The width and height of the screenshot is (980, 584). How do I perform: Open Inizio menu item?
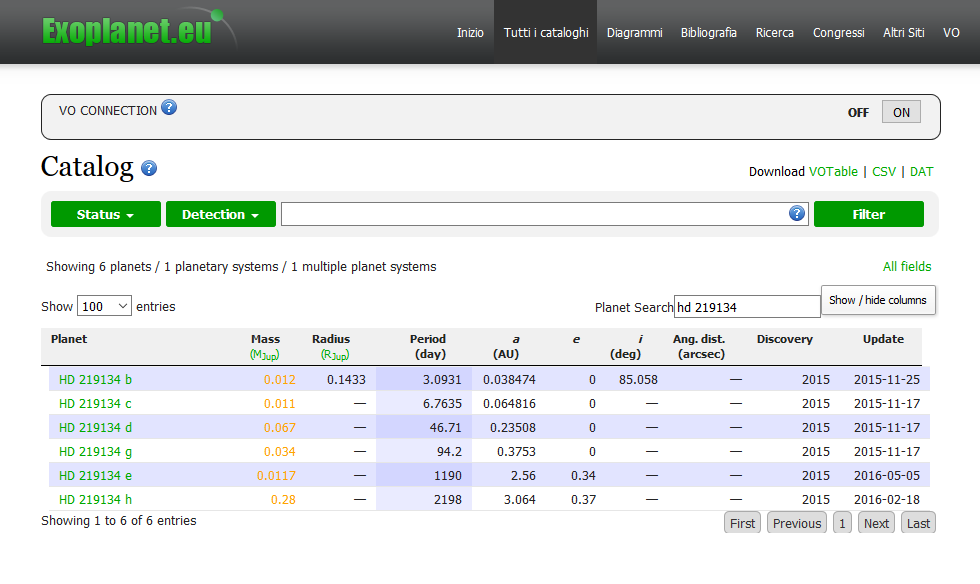coord(470,33)
